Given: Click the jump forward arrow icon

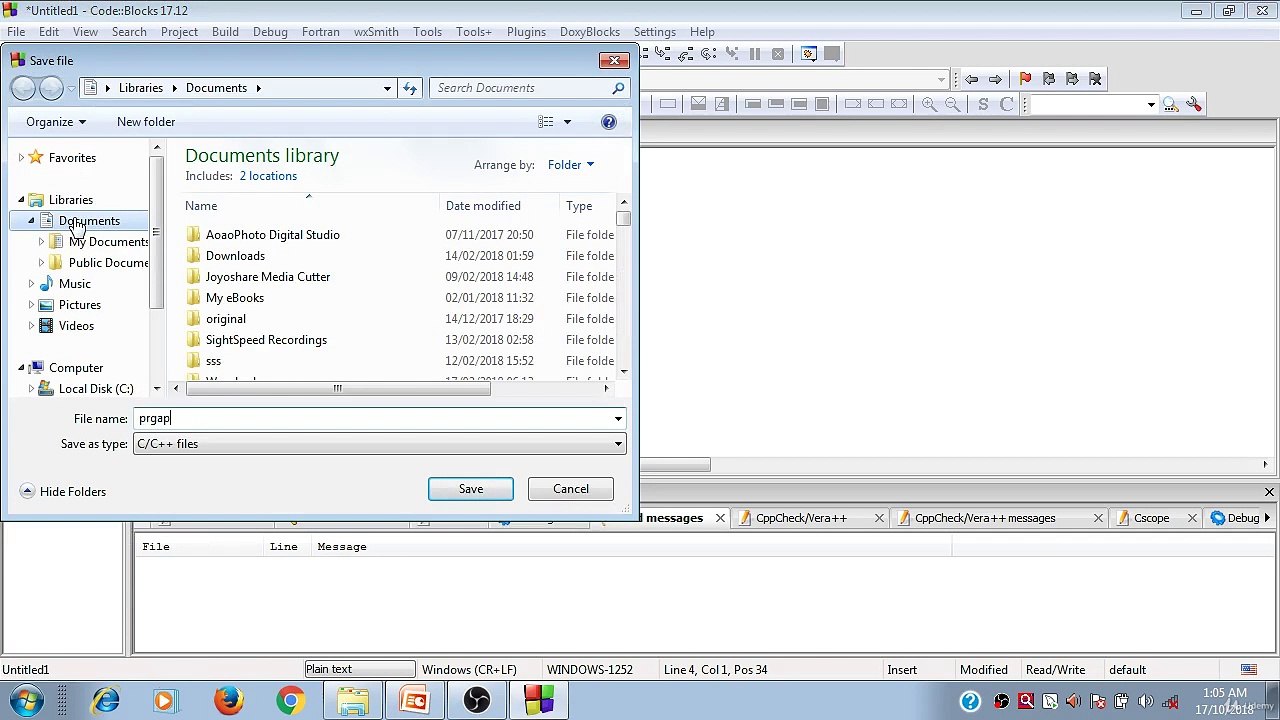Looking at the screenshot, I should 995,79.
